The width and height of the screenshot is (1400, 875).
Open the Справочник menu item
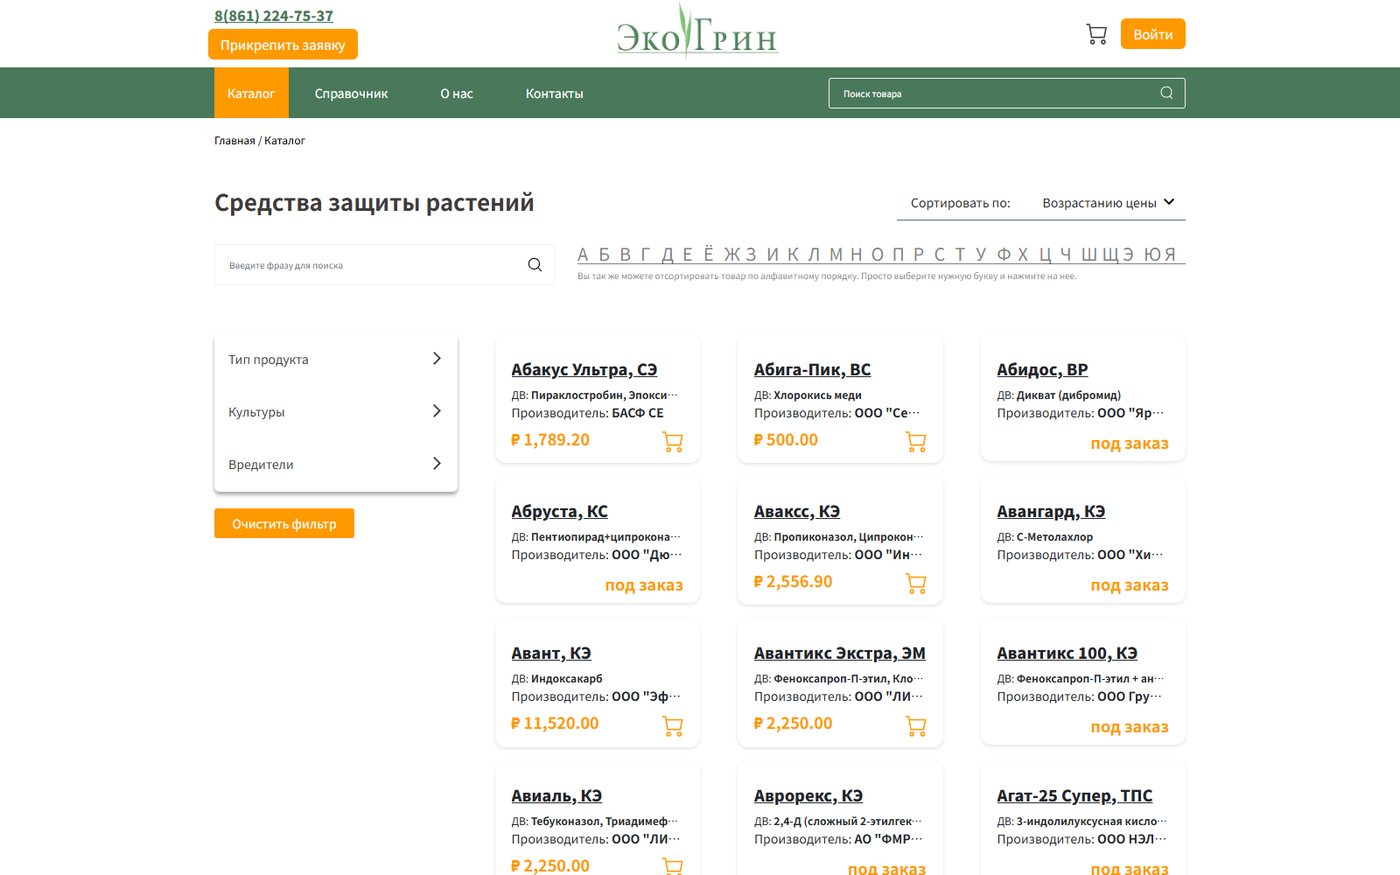coord(351,93)
